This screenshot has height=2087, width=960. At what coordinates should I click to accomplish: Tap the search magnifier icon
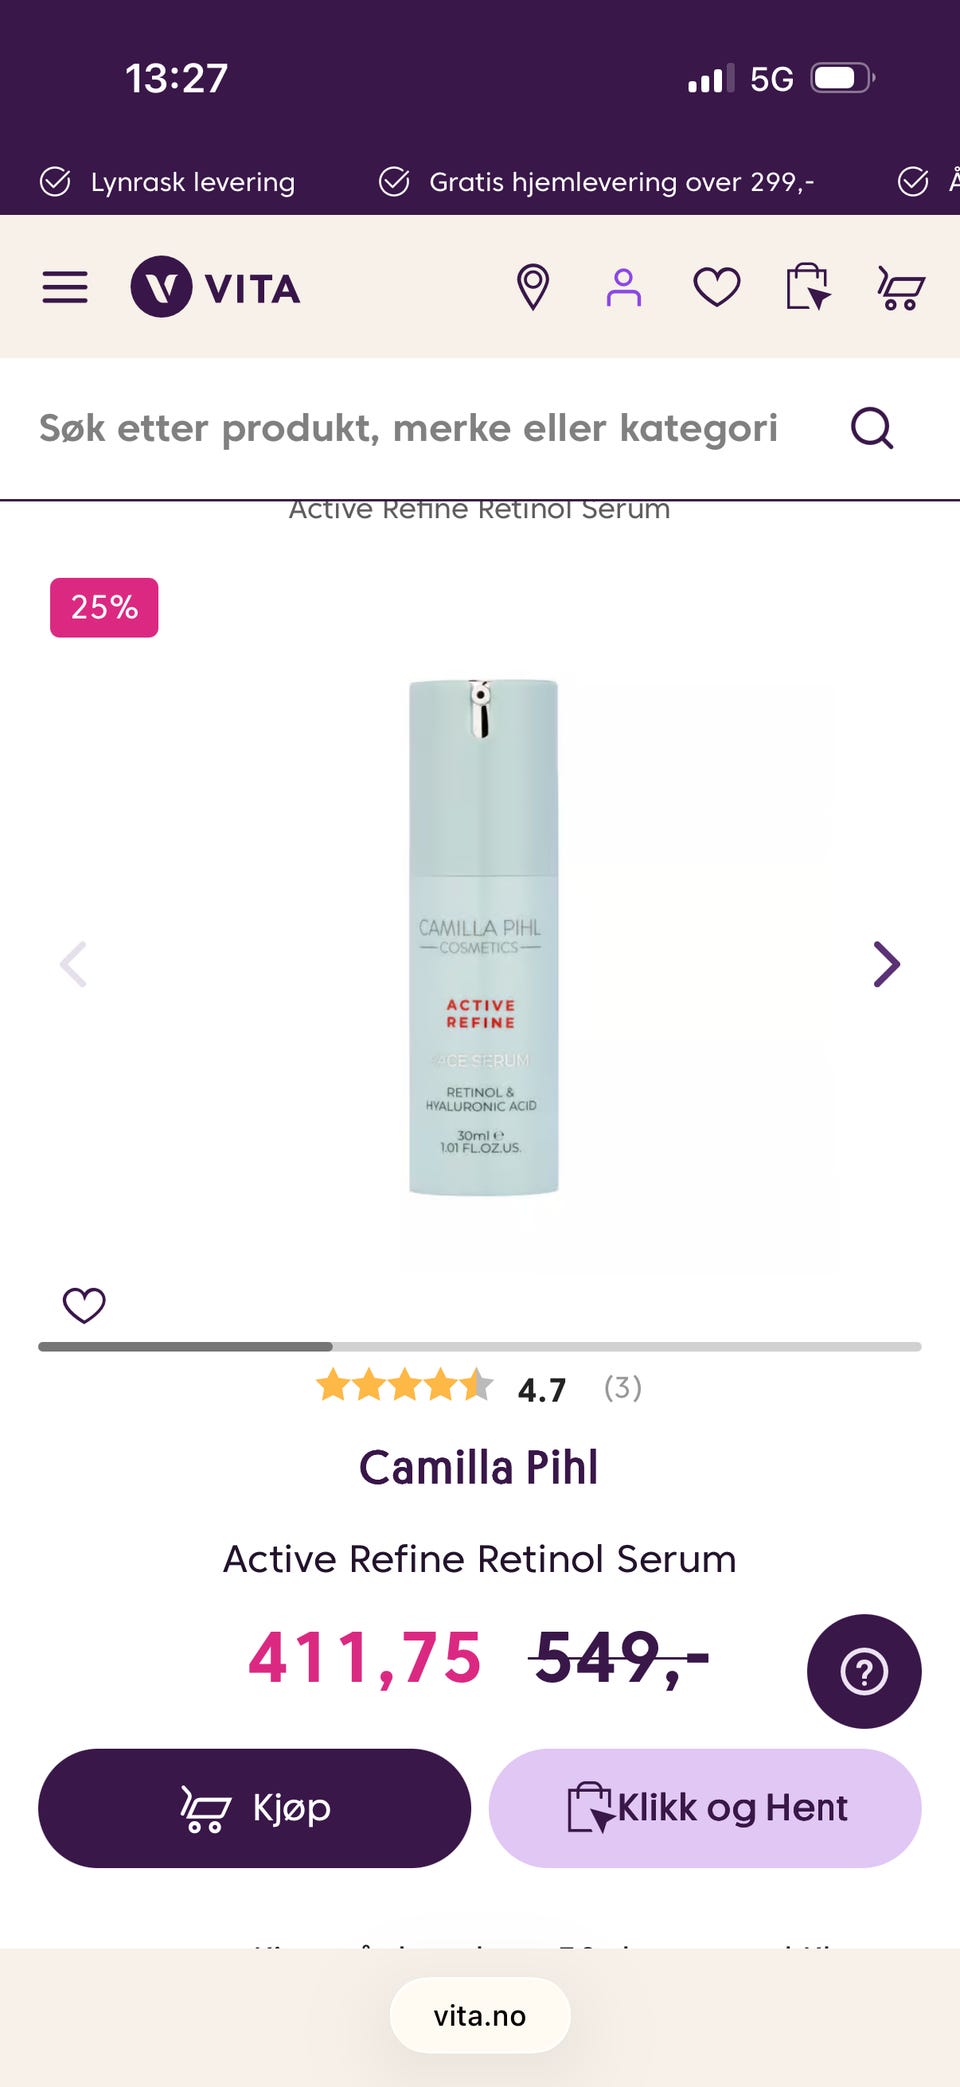[x=872, y=428]
